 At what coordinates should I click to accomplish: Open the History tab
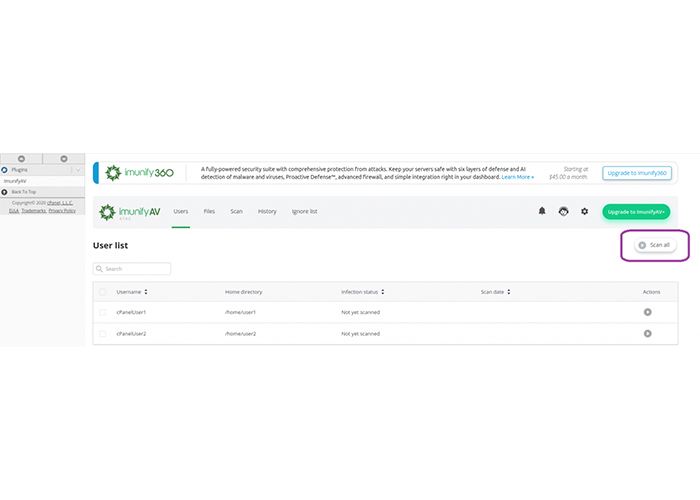[267, 212]
